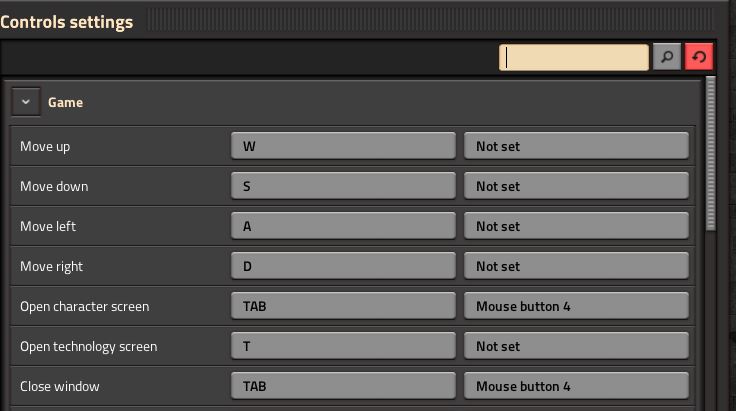The image size is (736, 411).
Task: Edit Close window Mouse button 4 binding
Action: [x=576, y=386]
